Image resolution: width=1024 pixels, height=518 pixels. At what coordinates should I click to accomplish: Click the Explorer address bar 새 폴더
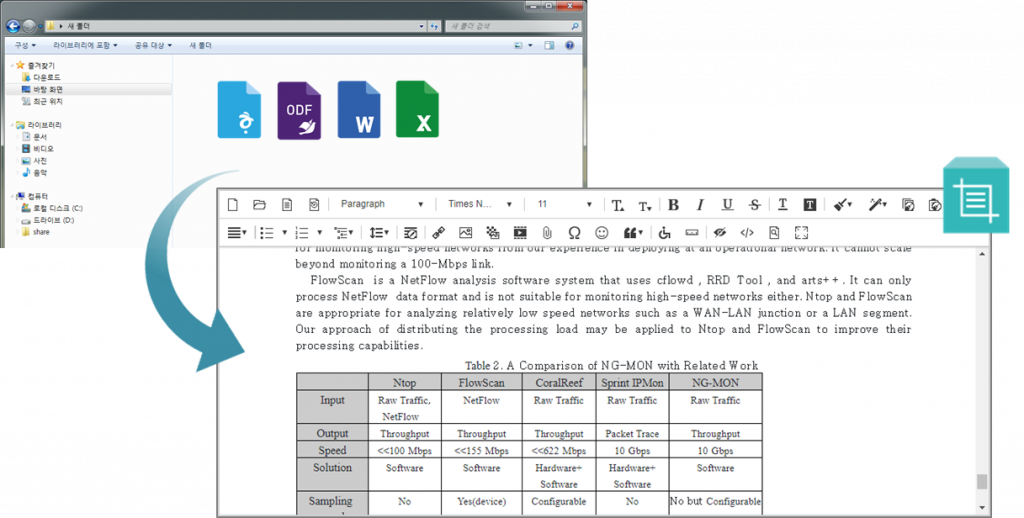point(235,26)
